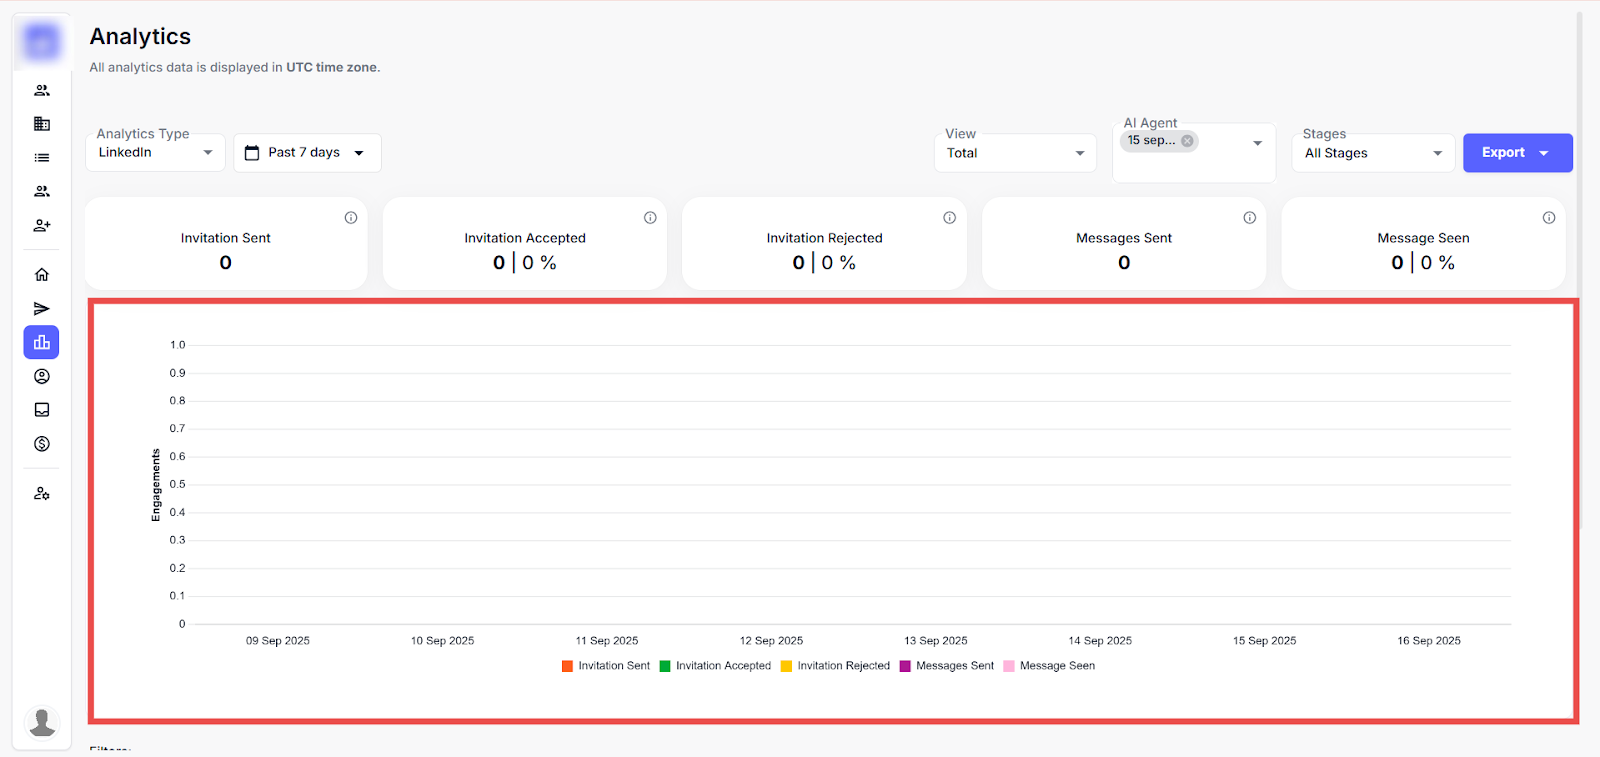Open the add person icon
The width and height of the screenshot is (1600, 757).
(x=42, y=226)
